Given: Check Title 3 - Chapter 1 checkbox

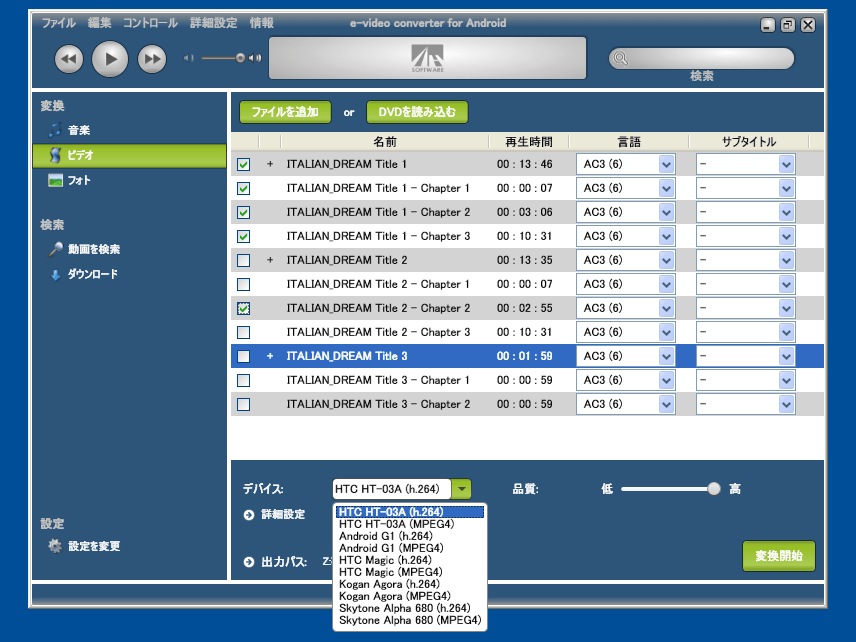Looking at the screenshot, I should (243, 381).
